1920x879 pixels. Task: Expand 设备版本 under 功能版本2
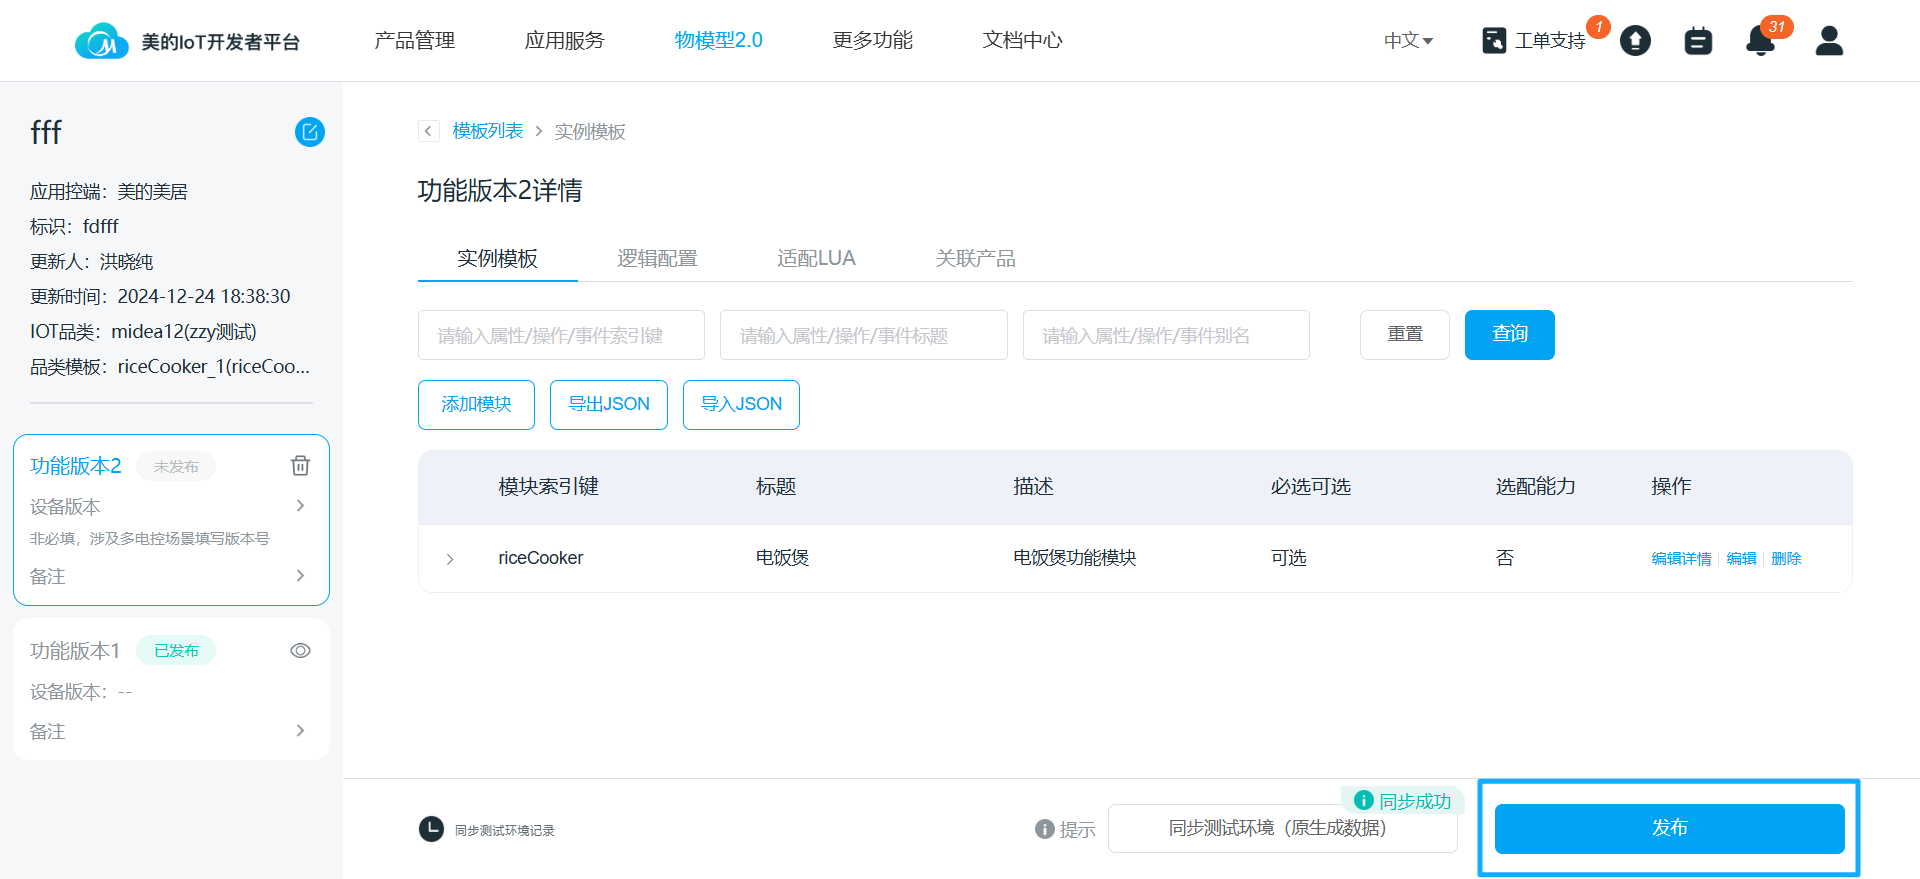coord(300,506)
